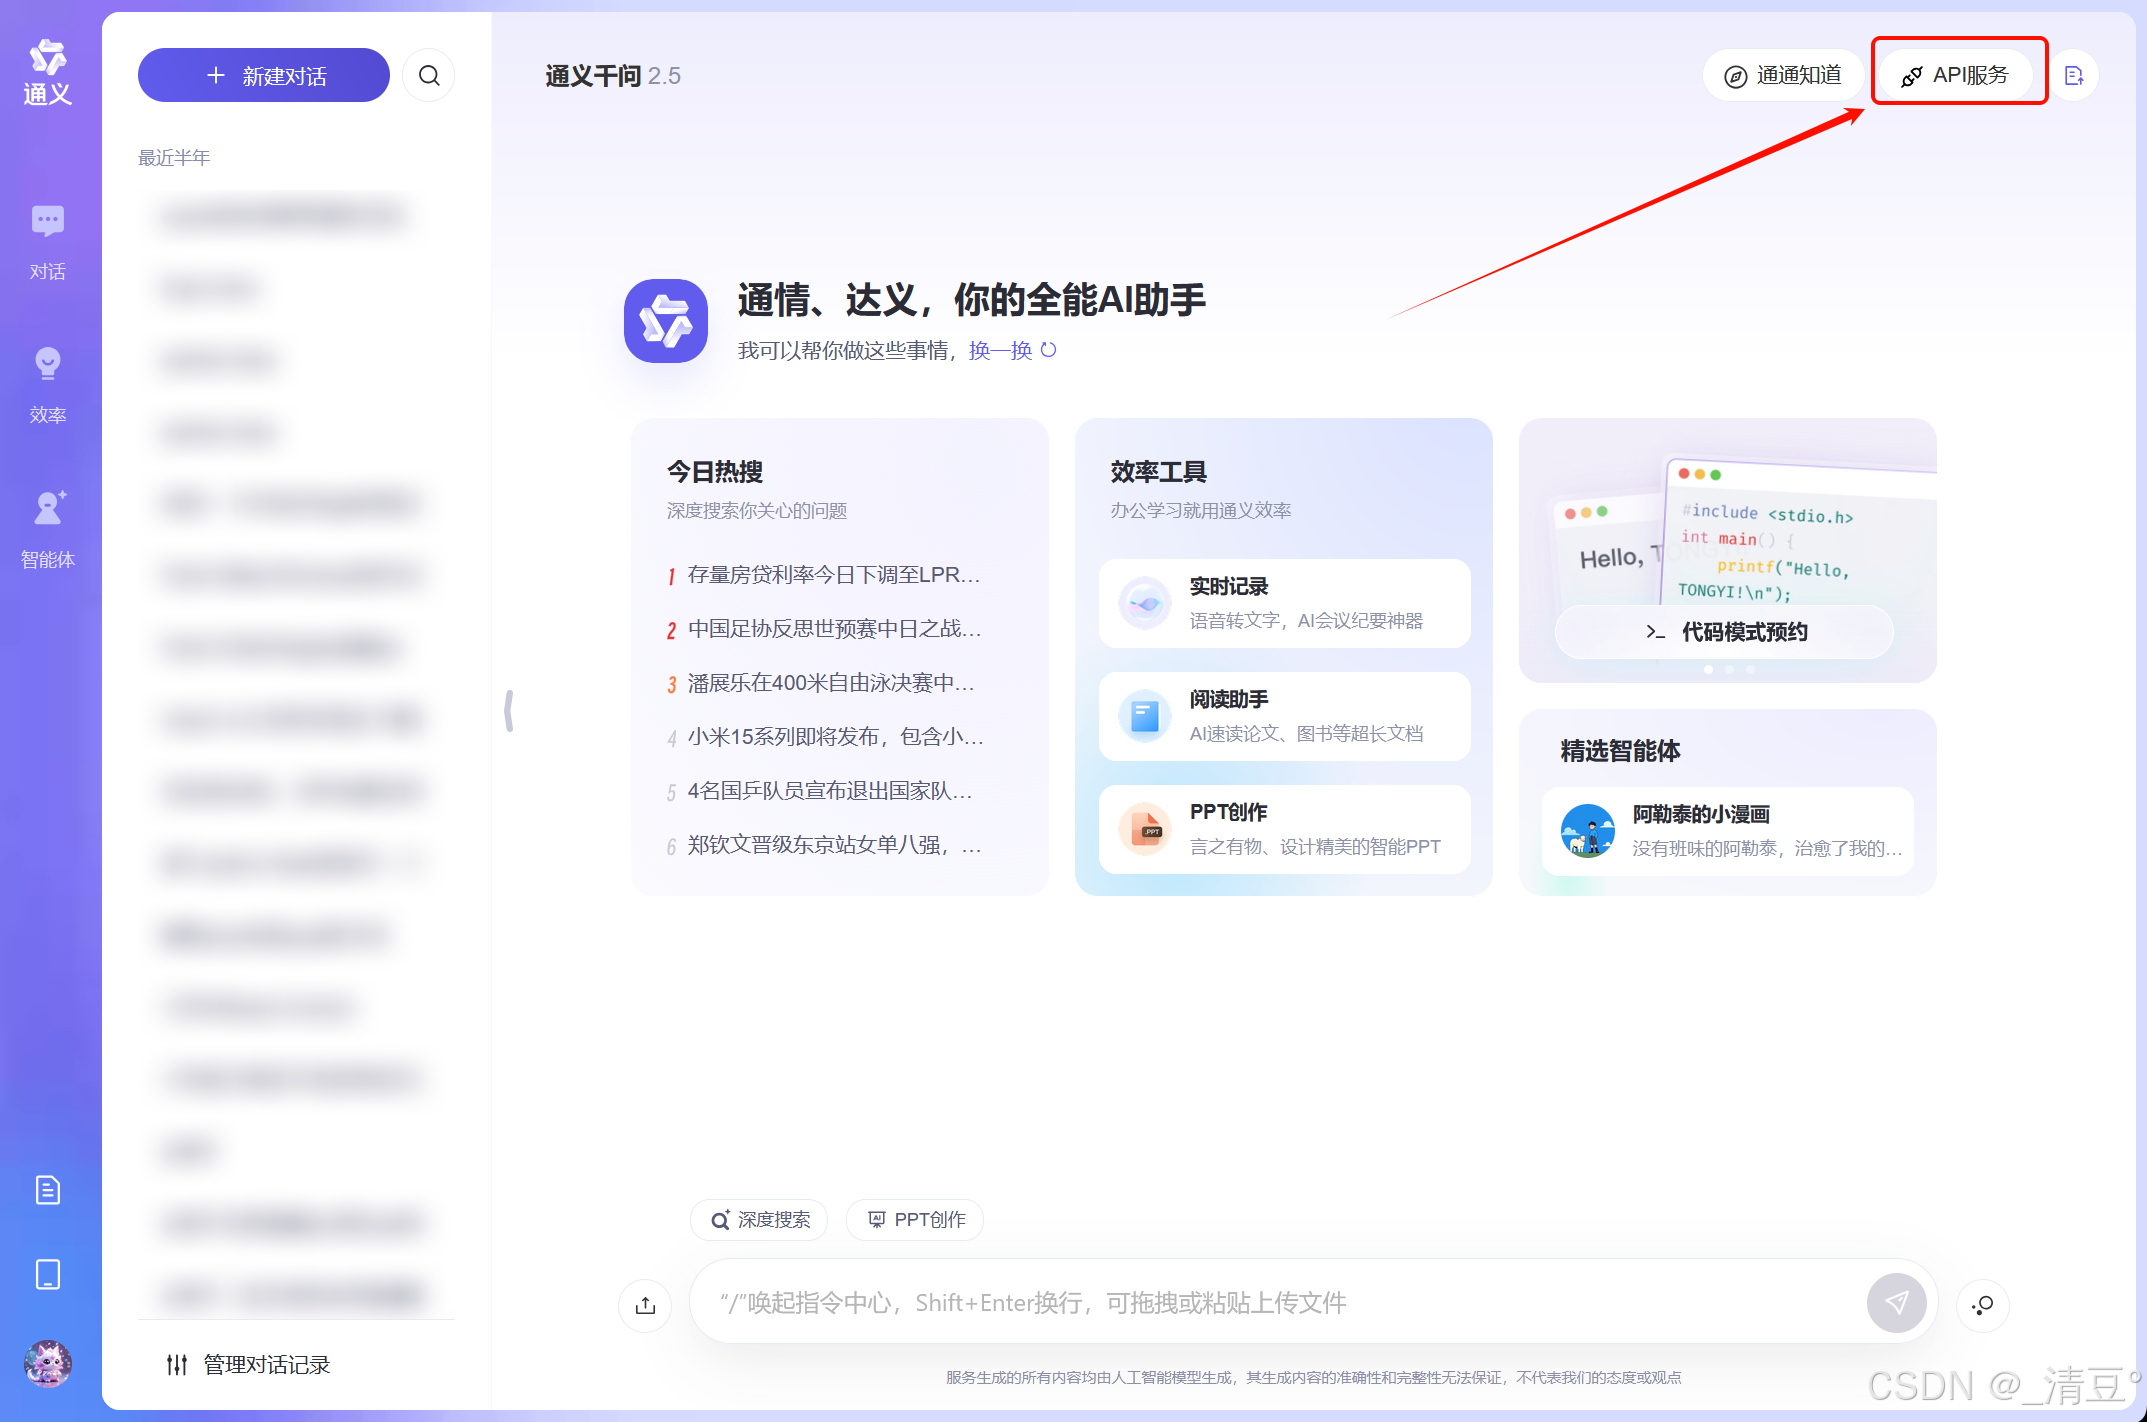Screen dimensions: 2147x1422
Task: Open 管理对话记录 settings
Action: click(x=248, y=1365)
